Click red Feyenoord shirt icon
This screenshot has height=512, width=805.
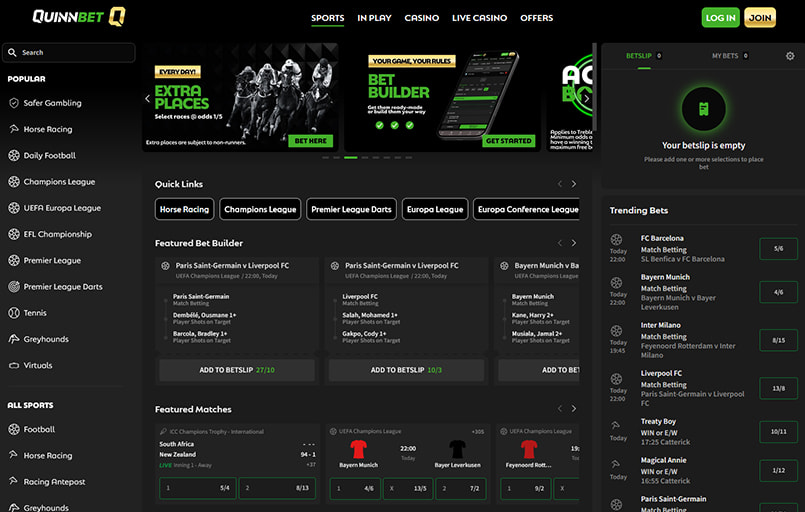pyautogui.click(x=529, y=449)
